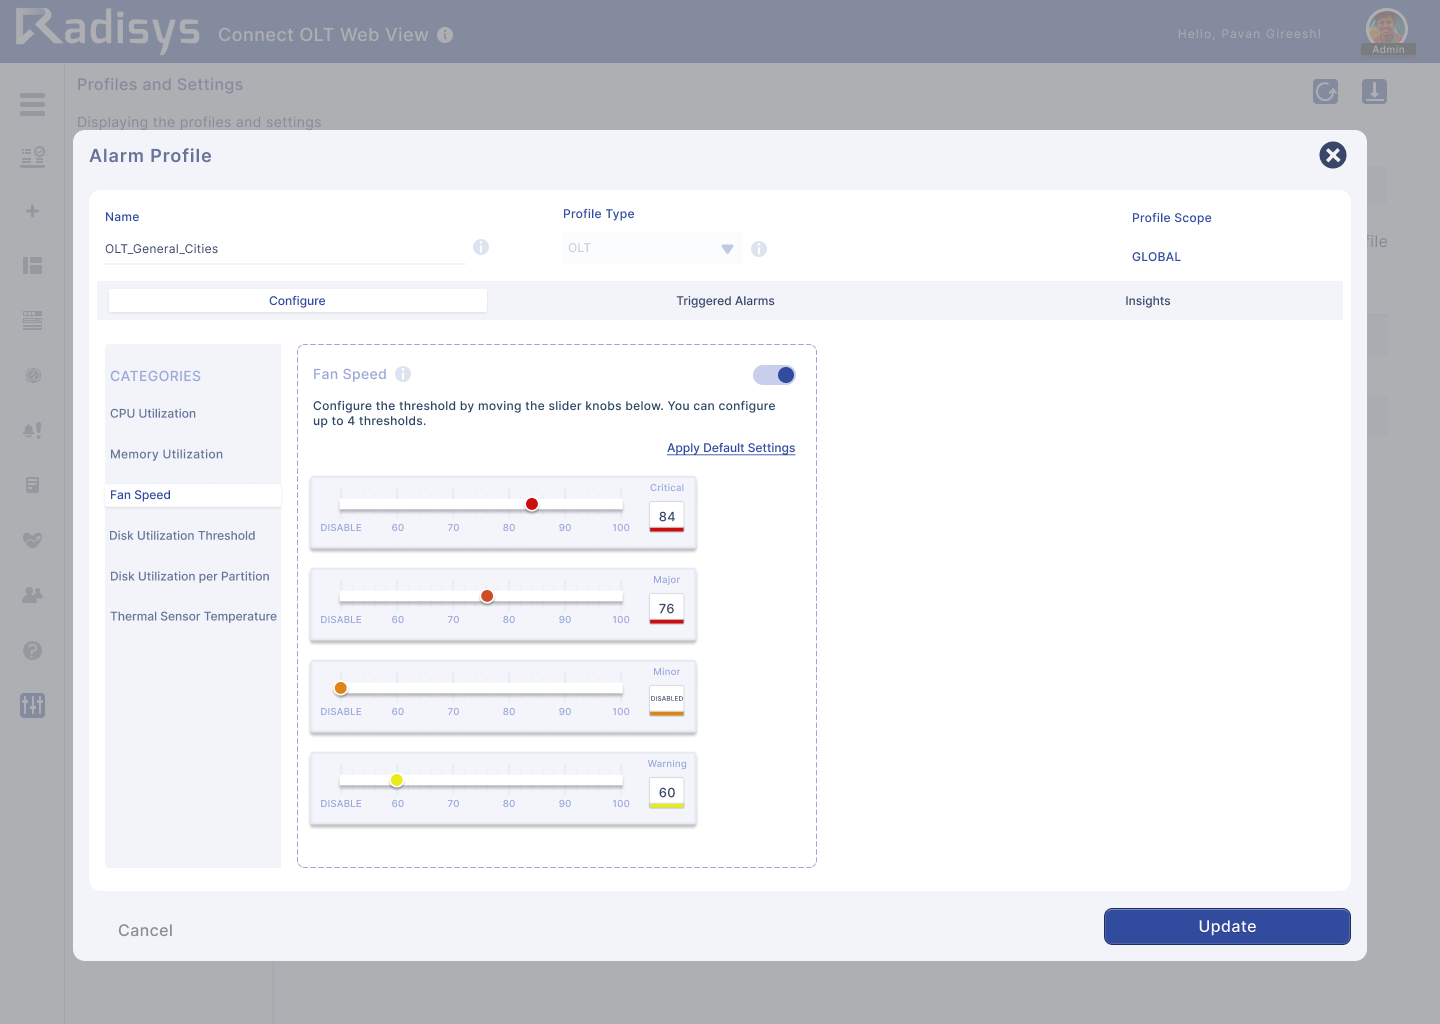This screenshot has width=1440, height=1024.
Task: Click the plus icon to add new item
Action: click(x=32, y=210)
